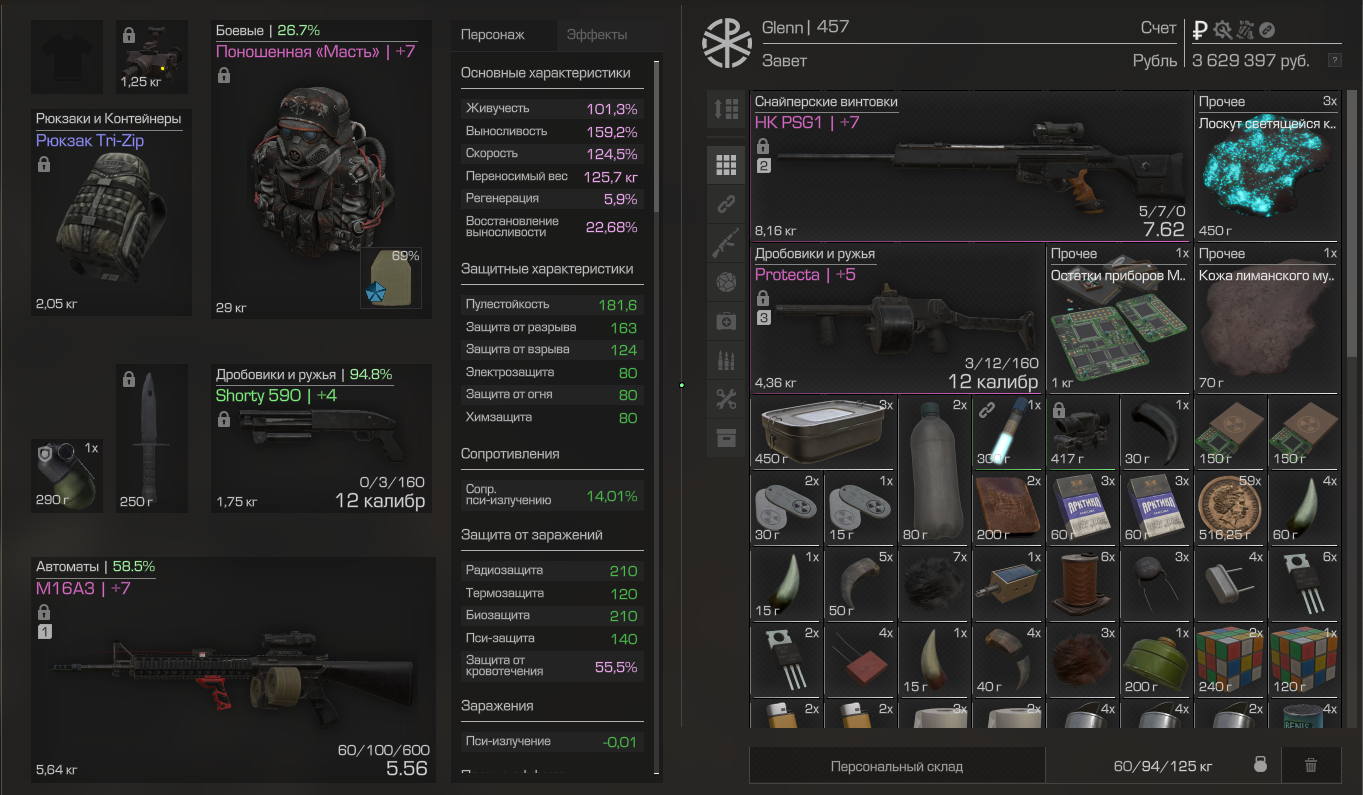The width and height of the screenshot is (1363, 795).
Task: Click the sort inventory items icon
Action: (x=726, y=109)
